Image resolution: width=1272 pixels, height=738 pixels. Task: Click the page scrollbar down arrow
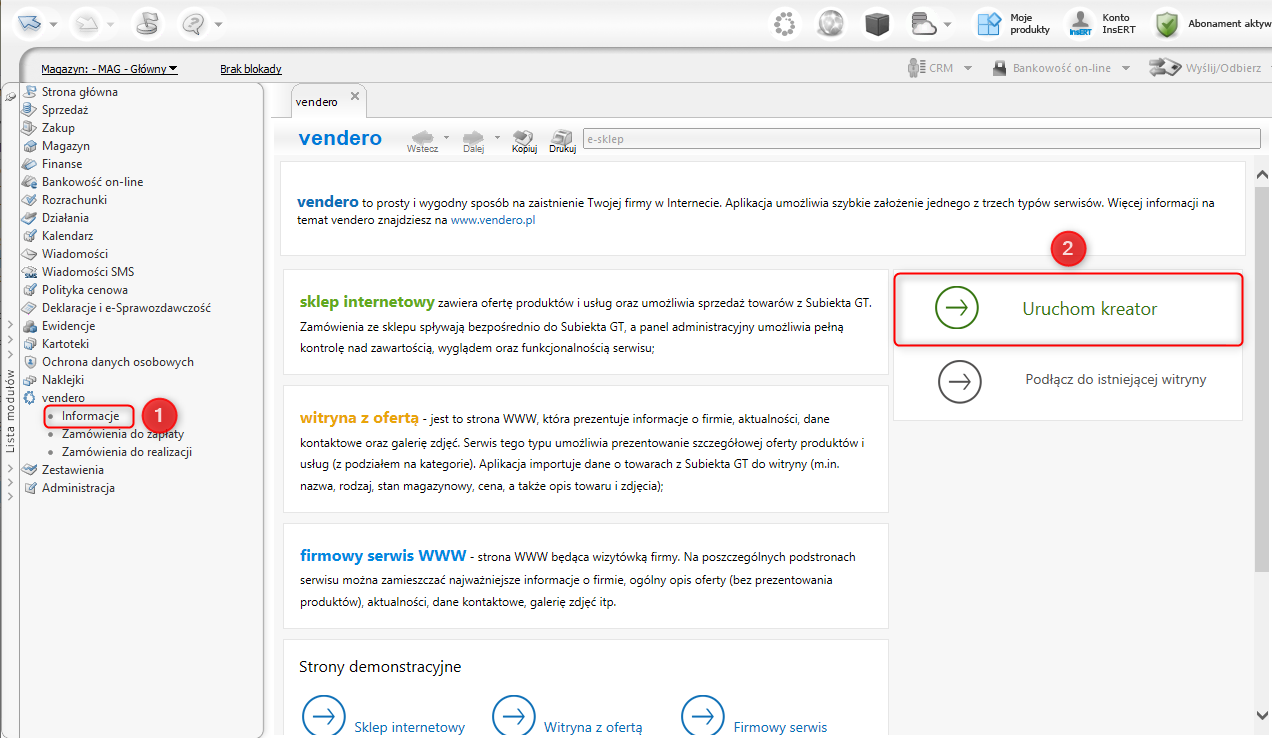(x=1261, y=714)
